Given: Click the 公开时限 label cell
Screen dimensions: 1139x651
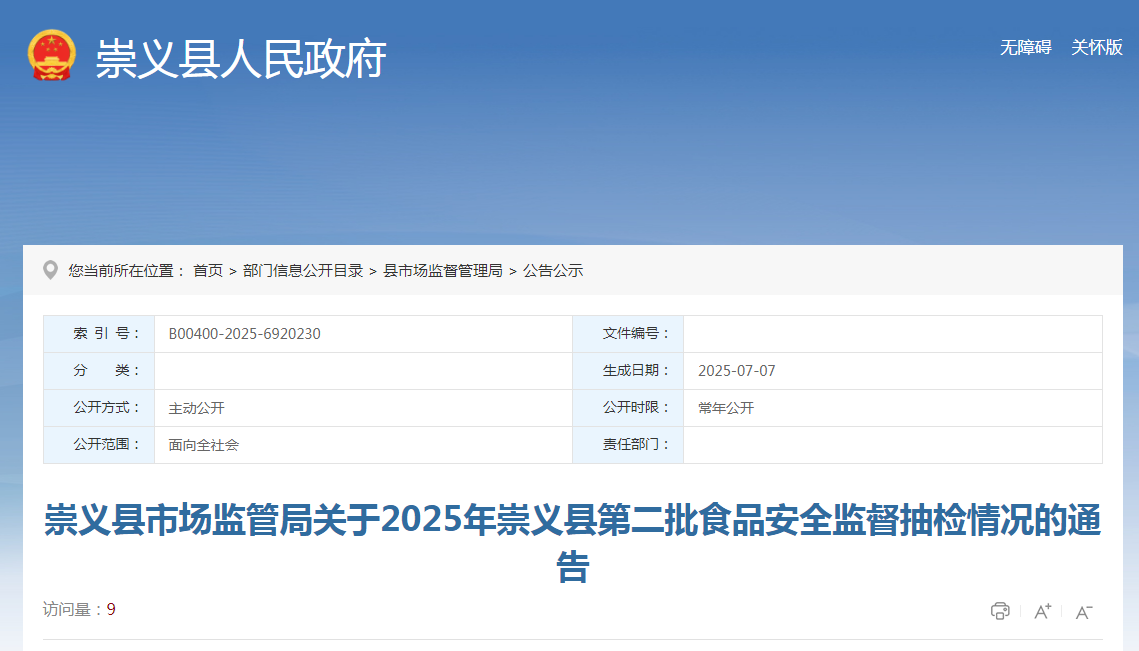Looking at the screenshot, I should pos(628,408).
